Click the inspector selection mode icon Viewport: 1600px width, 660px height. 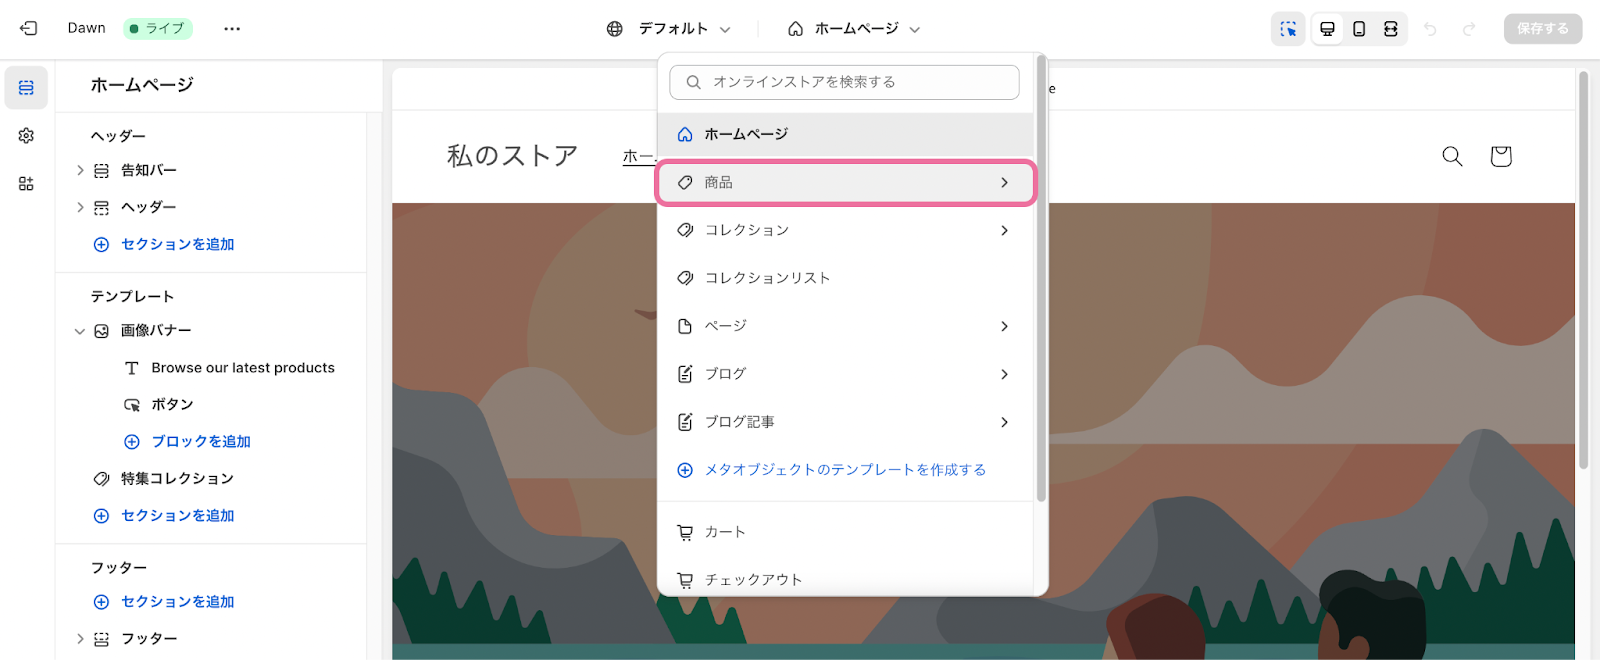1288,29
